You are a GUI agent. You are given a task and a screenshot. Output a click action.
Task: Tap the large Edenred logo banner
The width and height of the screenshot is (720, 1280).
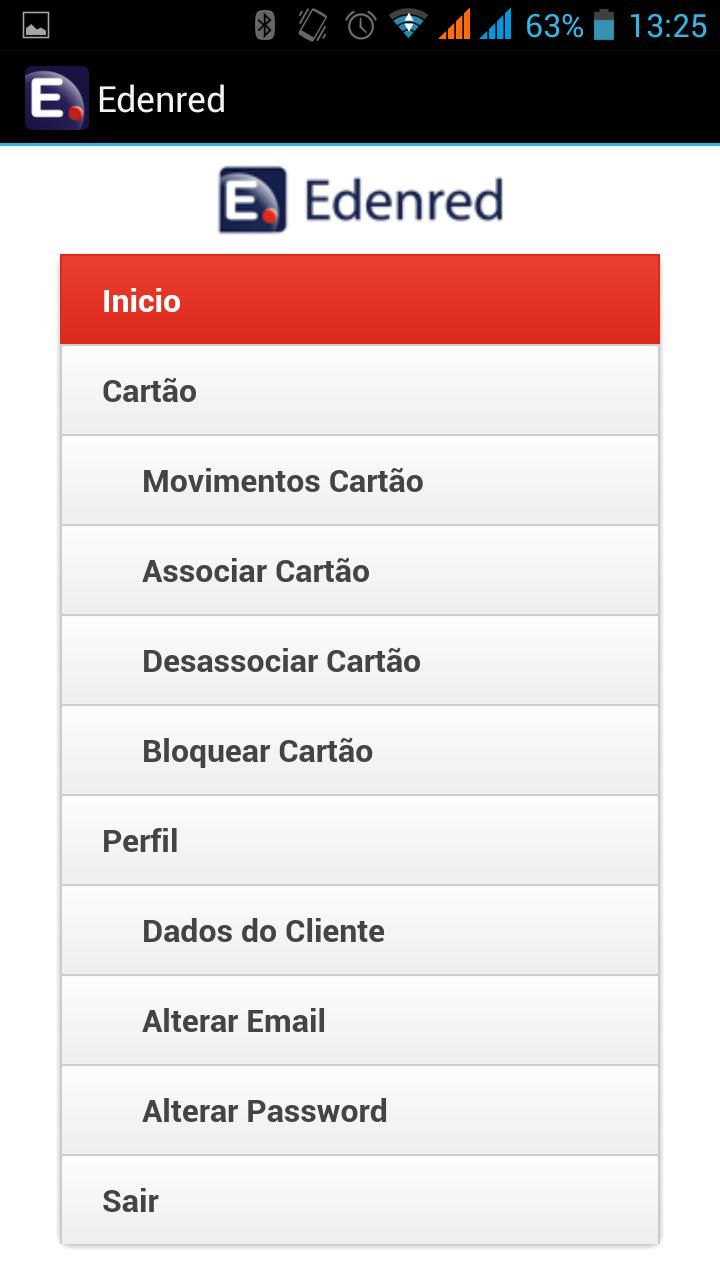coord(360,200)
